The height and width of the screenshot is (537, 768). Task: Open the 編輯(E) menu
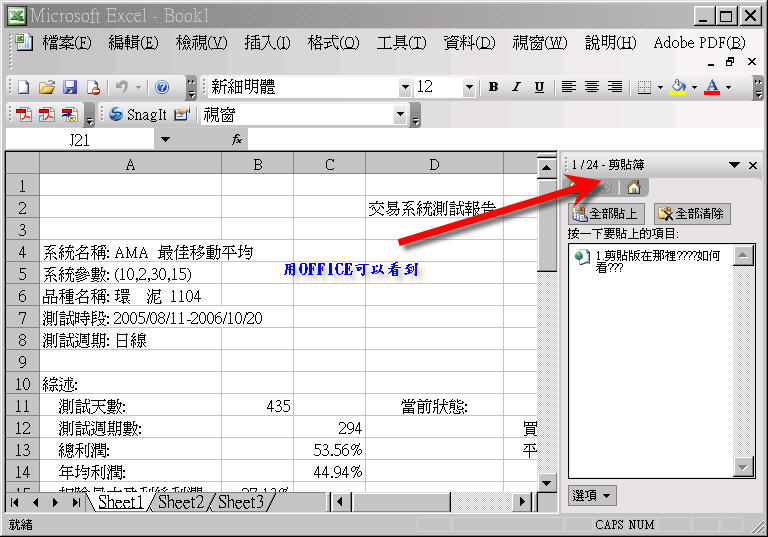[133, 43]
